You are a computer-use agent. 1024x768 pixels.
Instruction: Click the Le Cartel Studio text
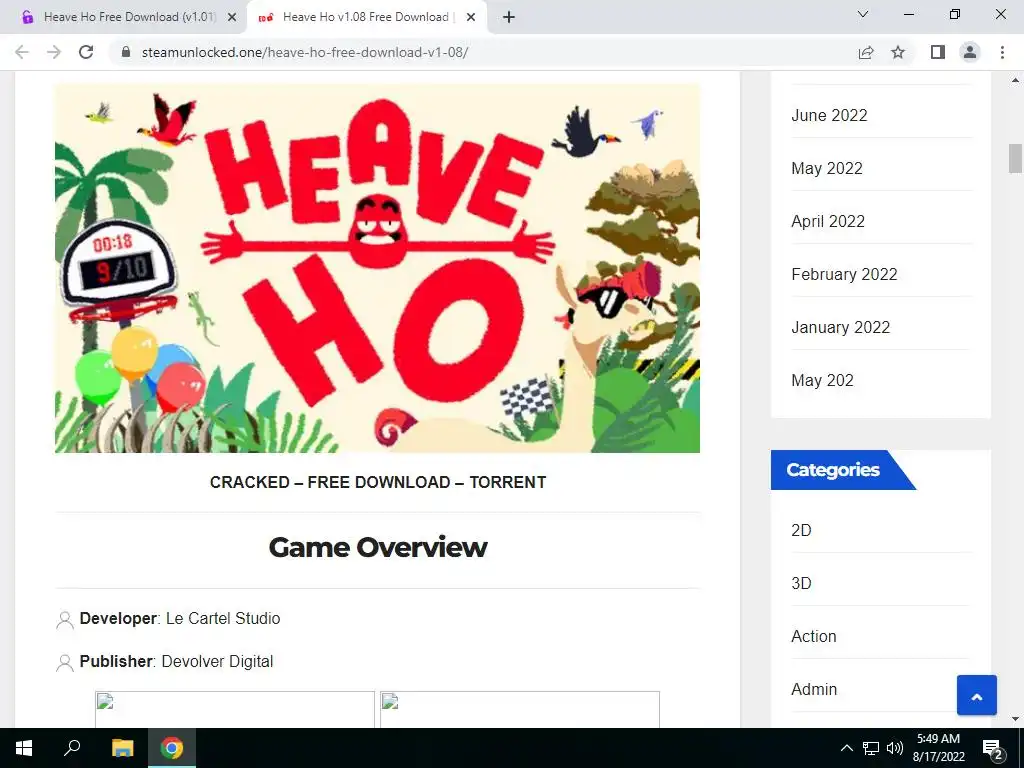tap(223, 618)
